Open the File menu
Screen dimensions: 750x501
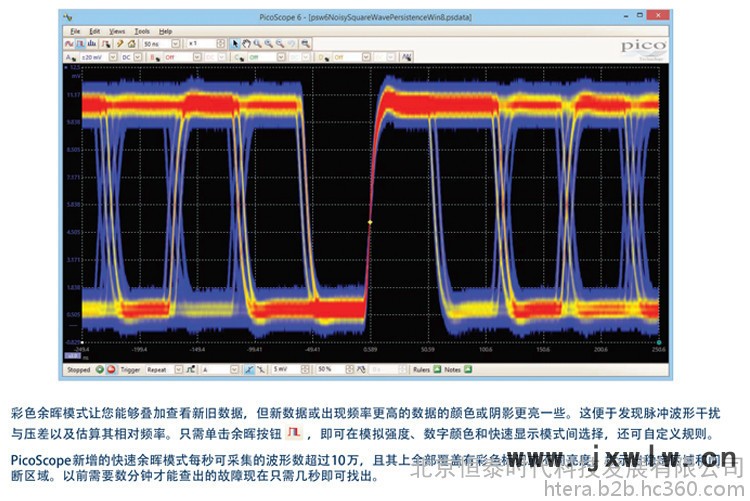[x=75, y=32]
